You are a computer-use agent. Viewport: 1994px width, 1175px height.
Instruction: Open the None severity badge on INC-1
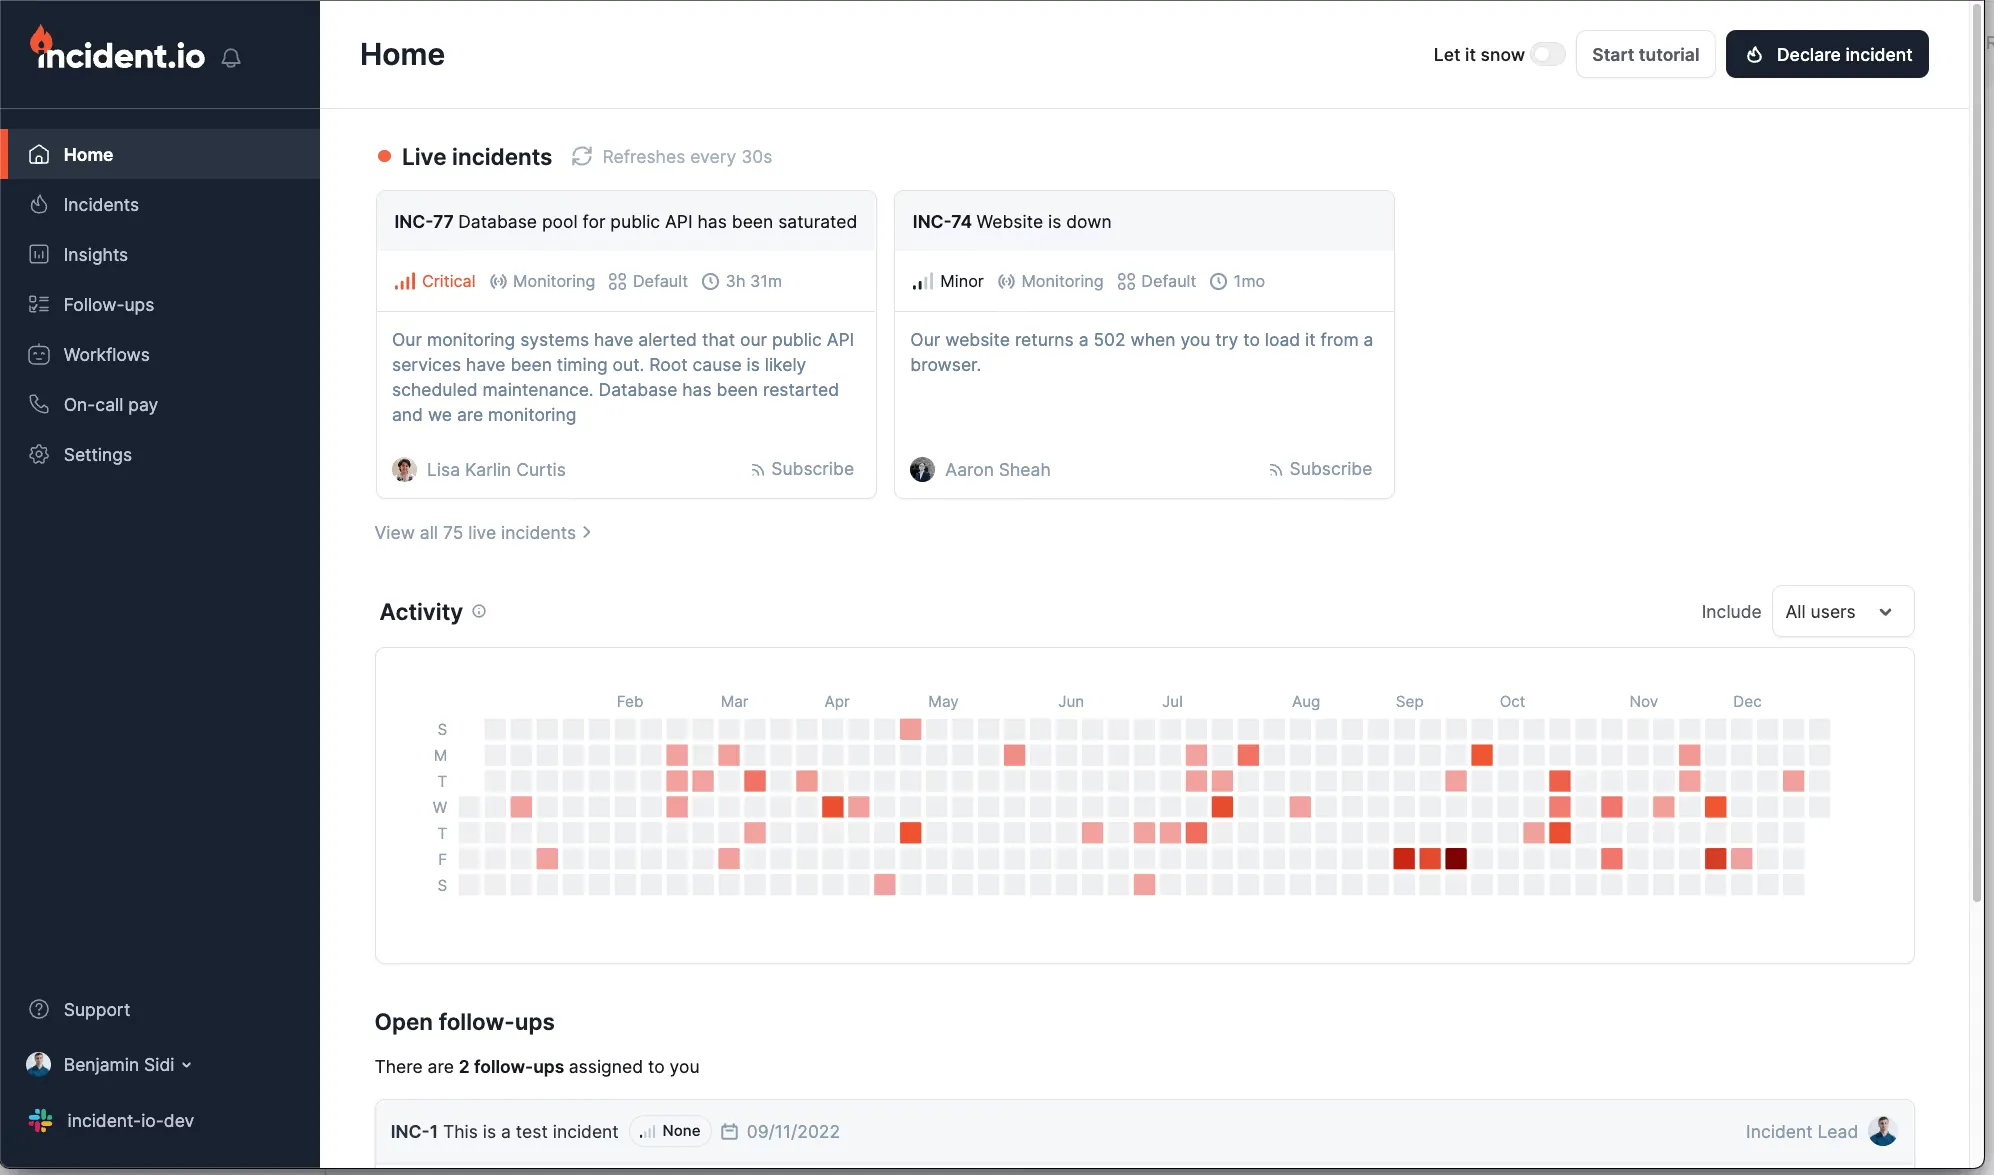tap(671, 1131)
